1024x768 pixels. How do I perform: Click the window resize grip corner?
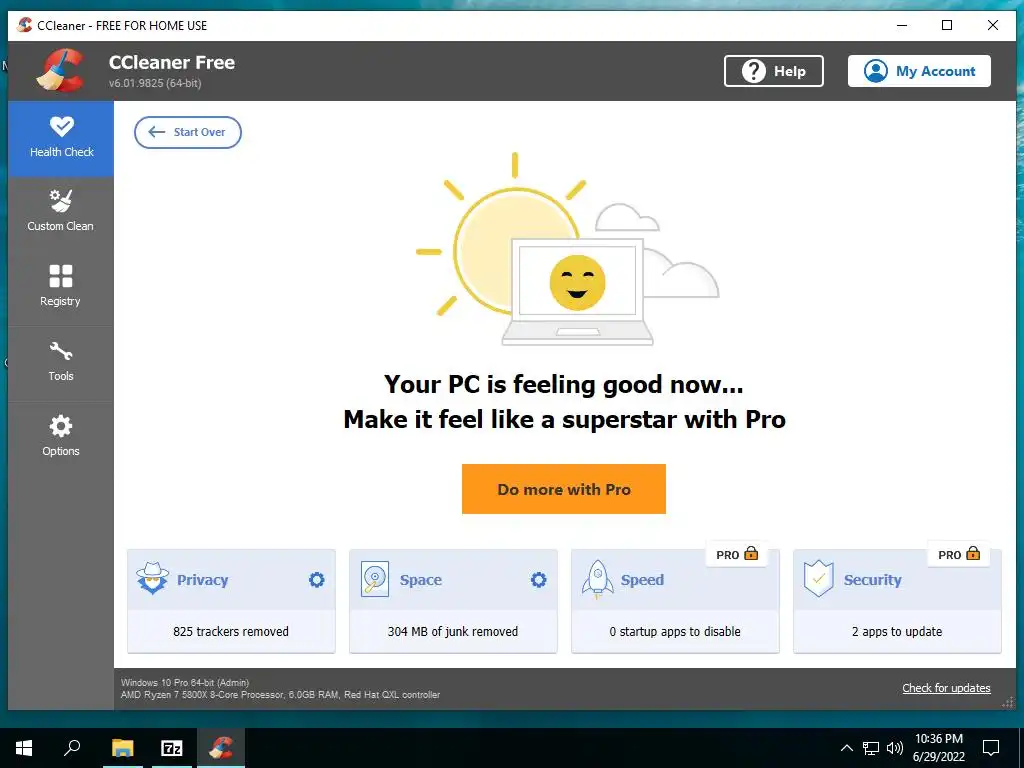click(1008, 702)
